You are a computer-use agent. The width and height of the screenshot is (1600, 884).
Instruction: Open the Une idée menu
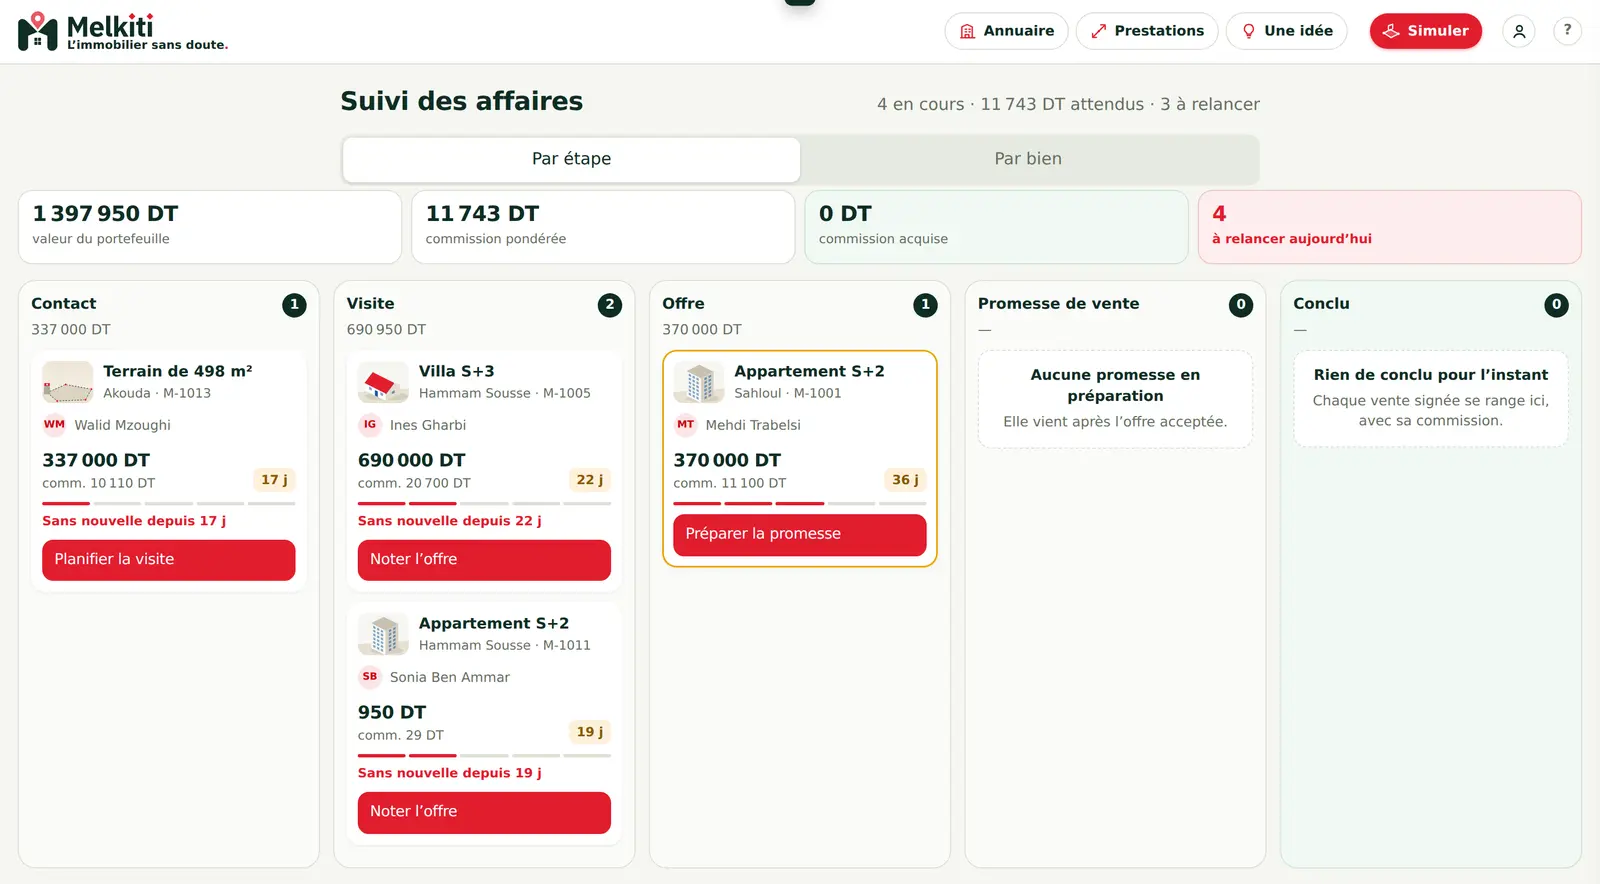pos(1286,31)
